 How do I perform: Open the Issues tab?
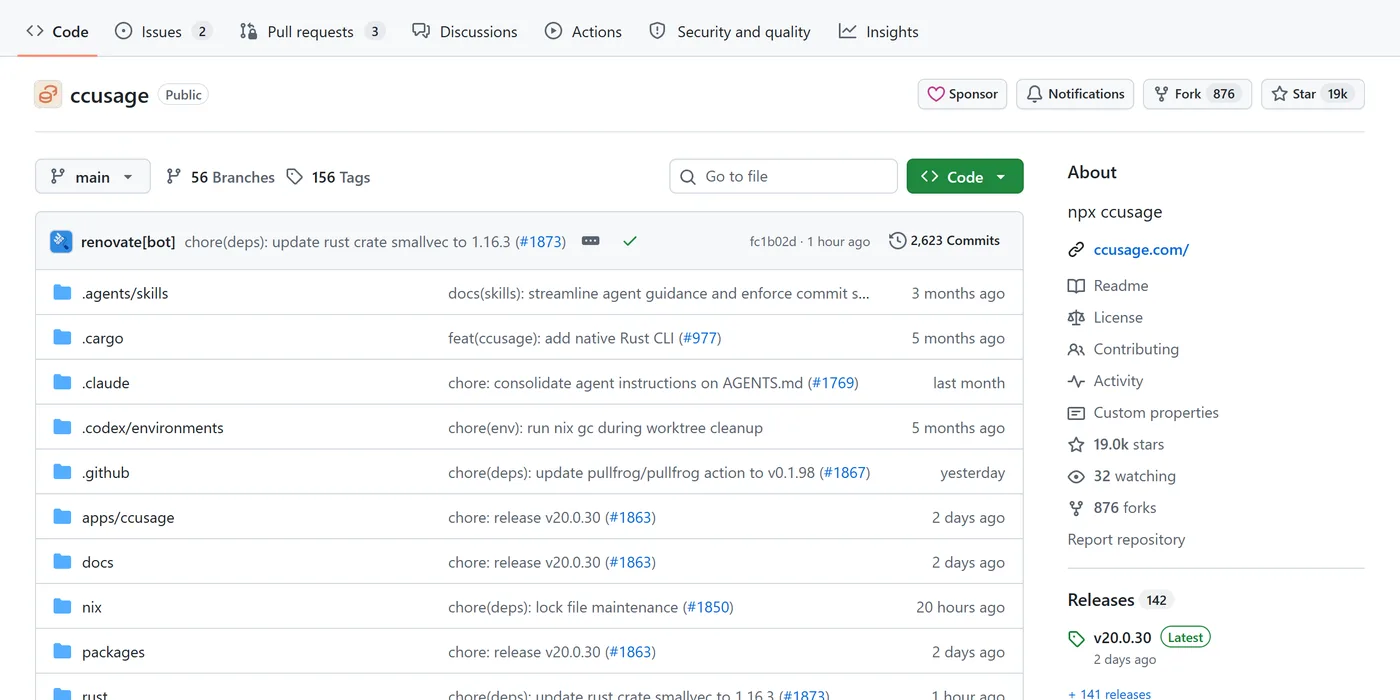pos(163,31)
